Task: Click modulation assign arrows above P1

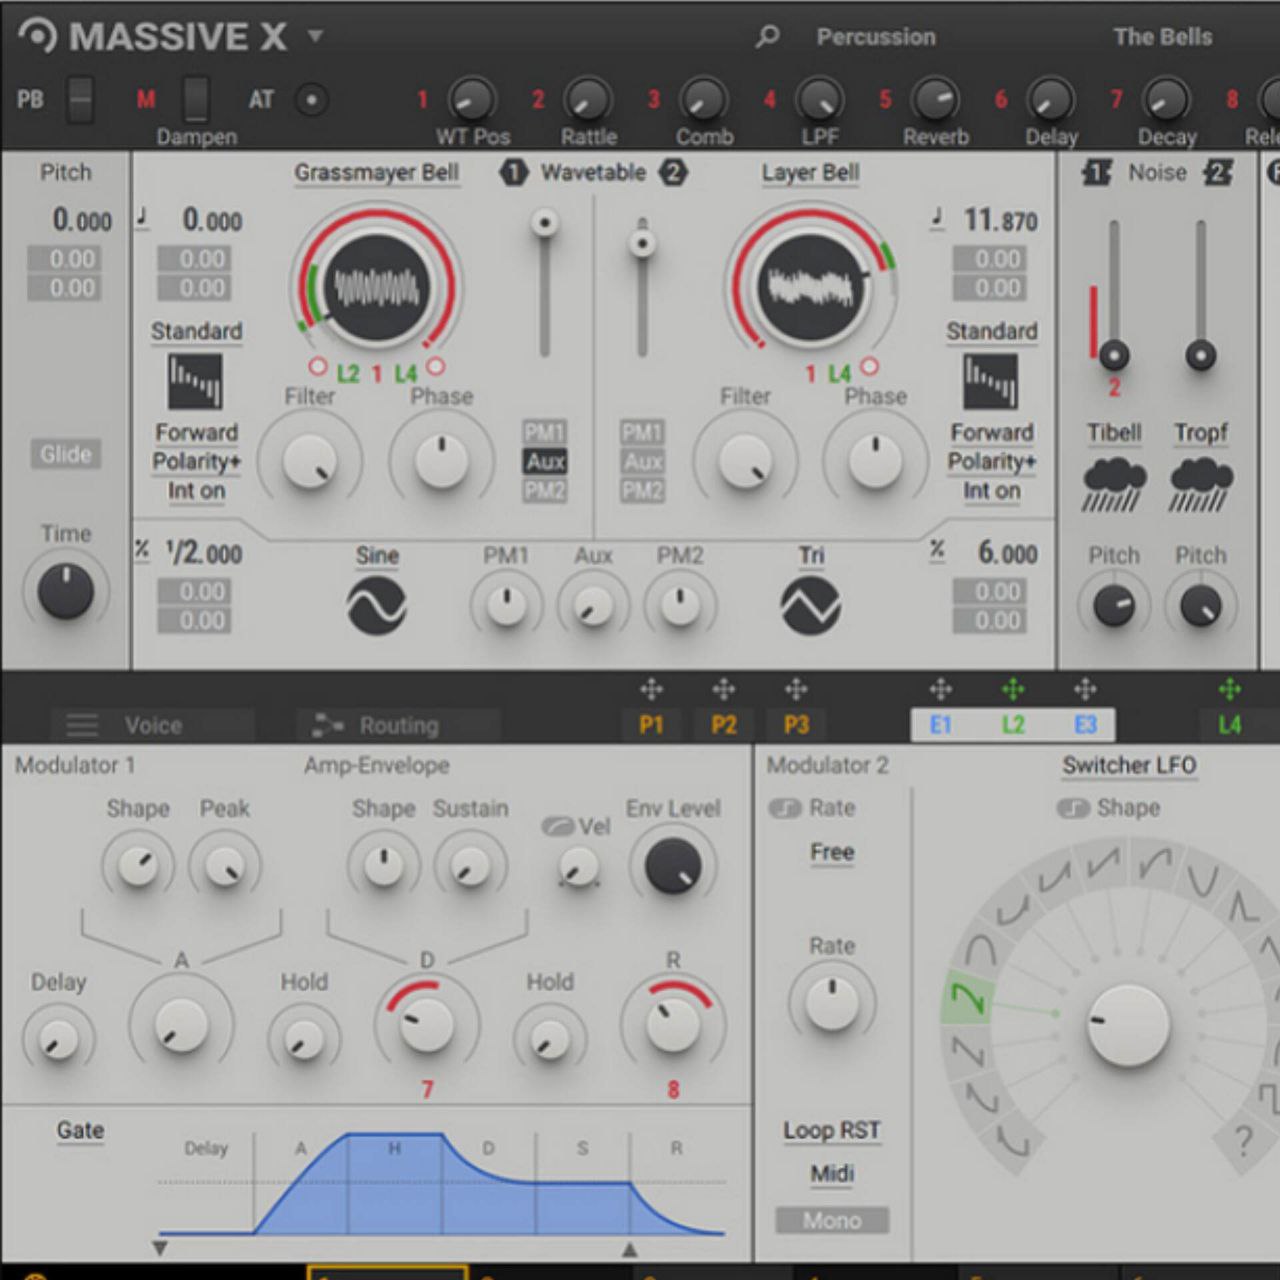Action: pyautogui.click(x=651, y=689)
